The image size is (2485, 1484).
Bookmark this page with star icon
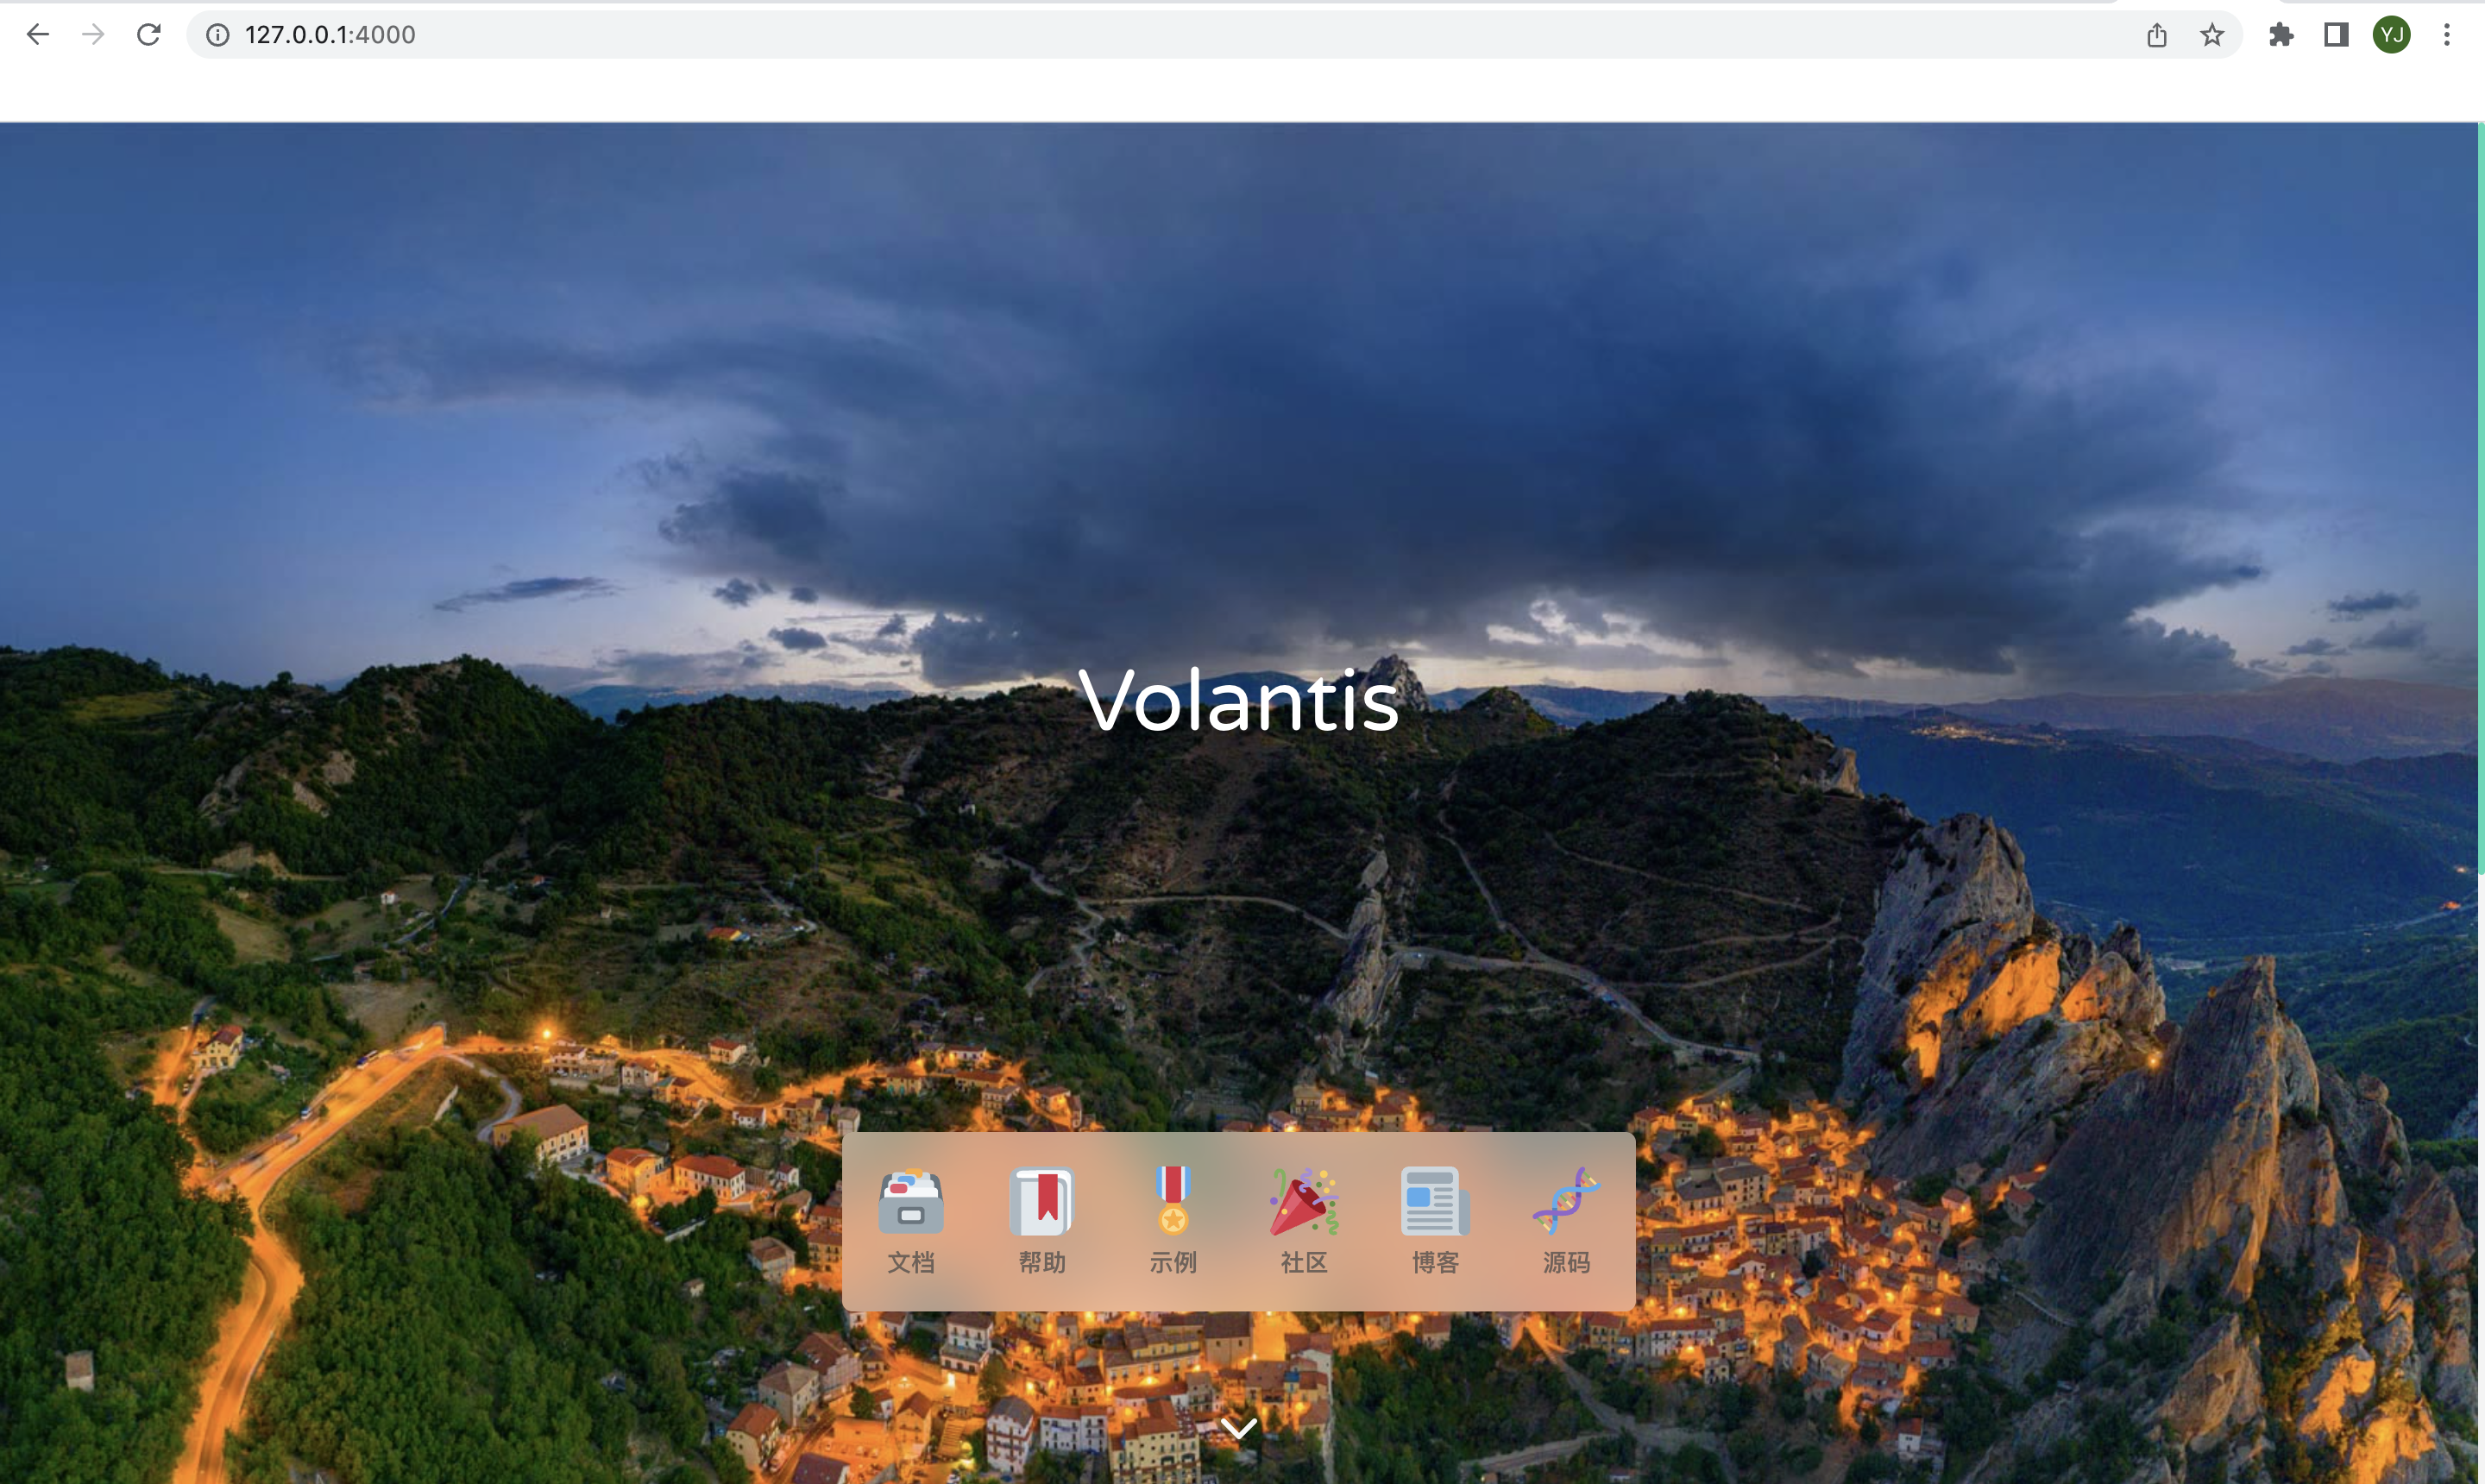[x=2211, y=35]
